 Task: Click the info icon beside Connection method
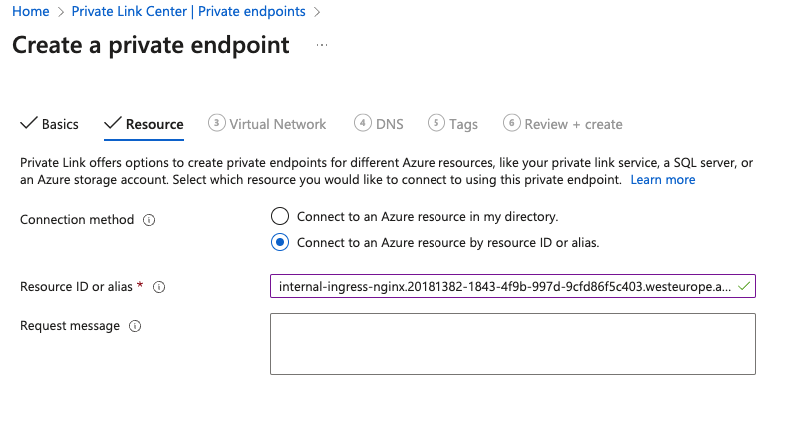[149, 220]
